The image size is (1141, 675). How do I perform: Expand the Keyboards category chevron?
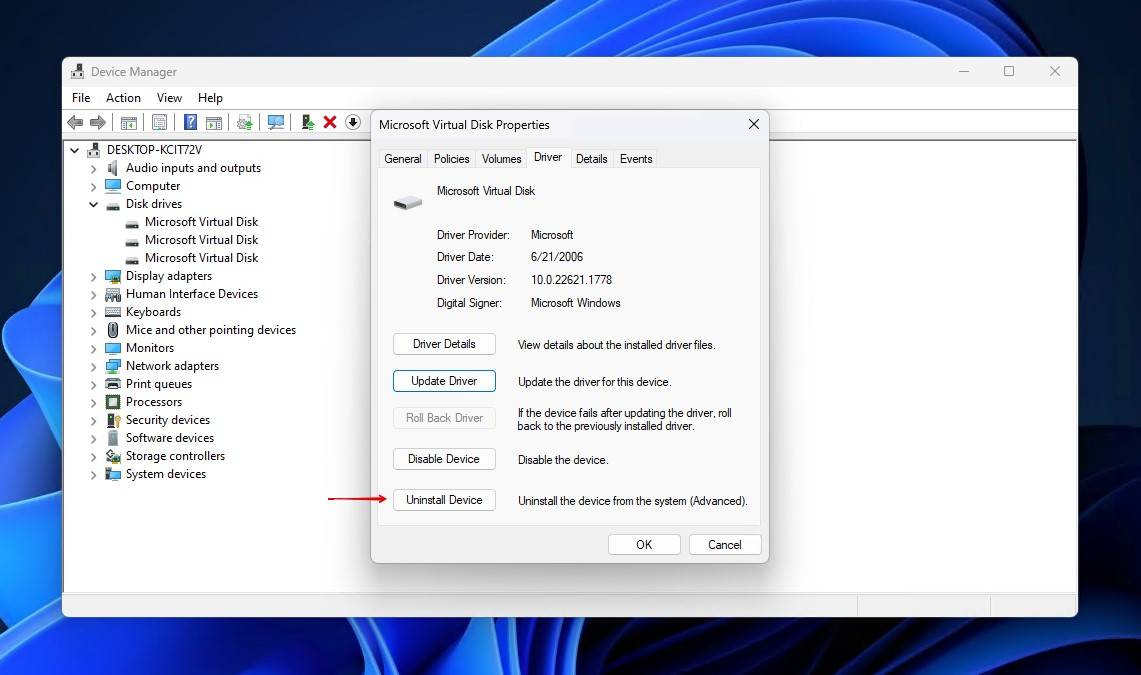pyautogui.click(x=93, y=313)
